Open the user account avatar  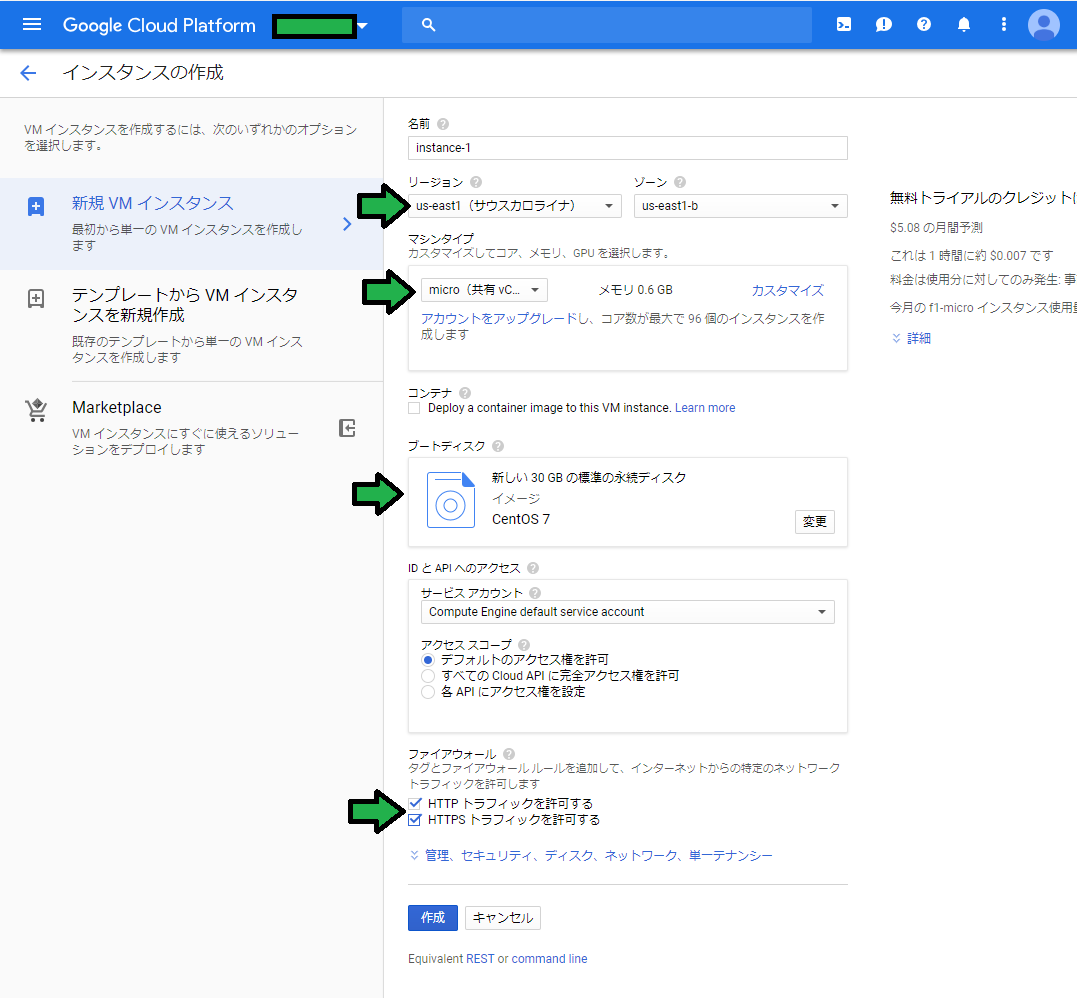[x=1043, y=25]
